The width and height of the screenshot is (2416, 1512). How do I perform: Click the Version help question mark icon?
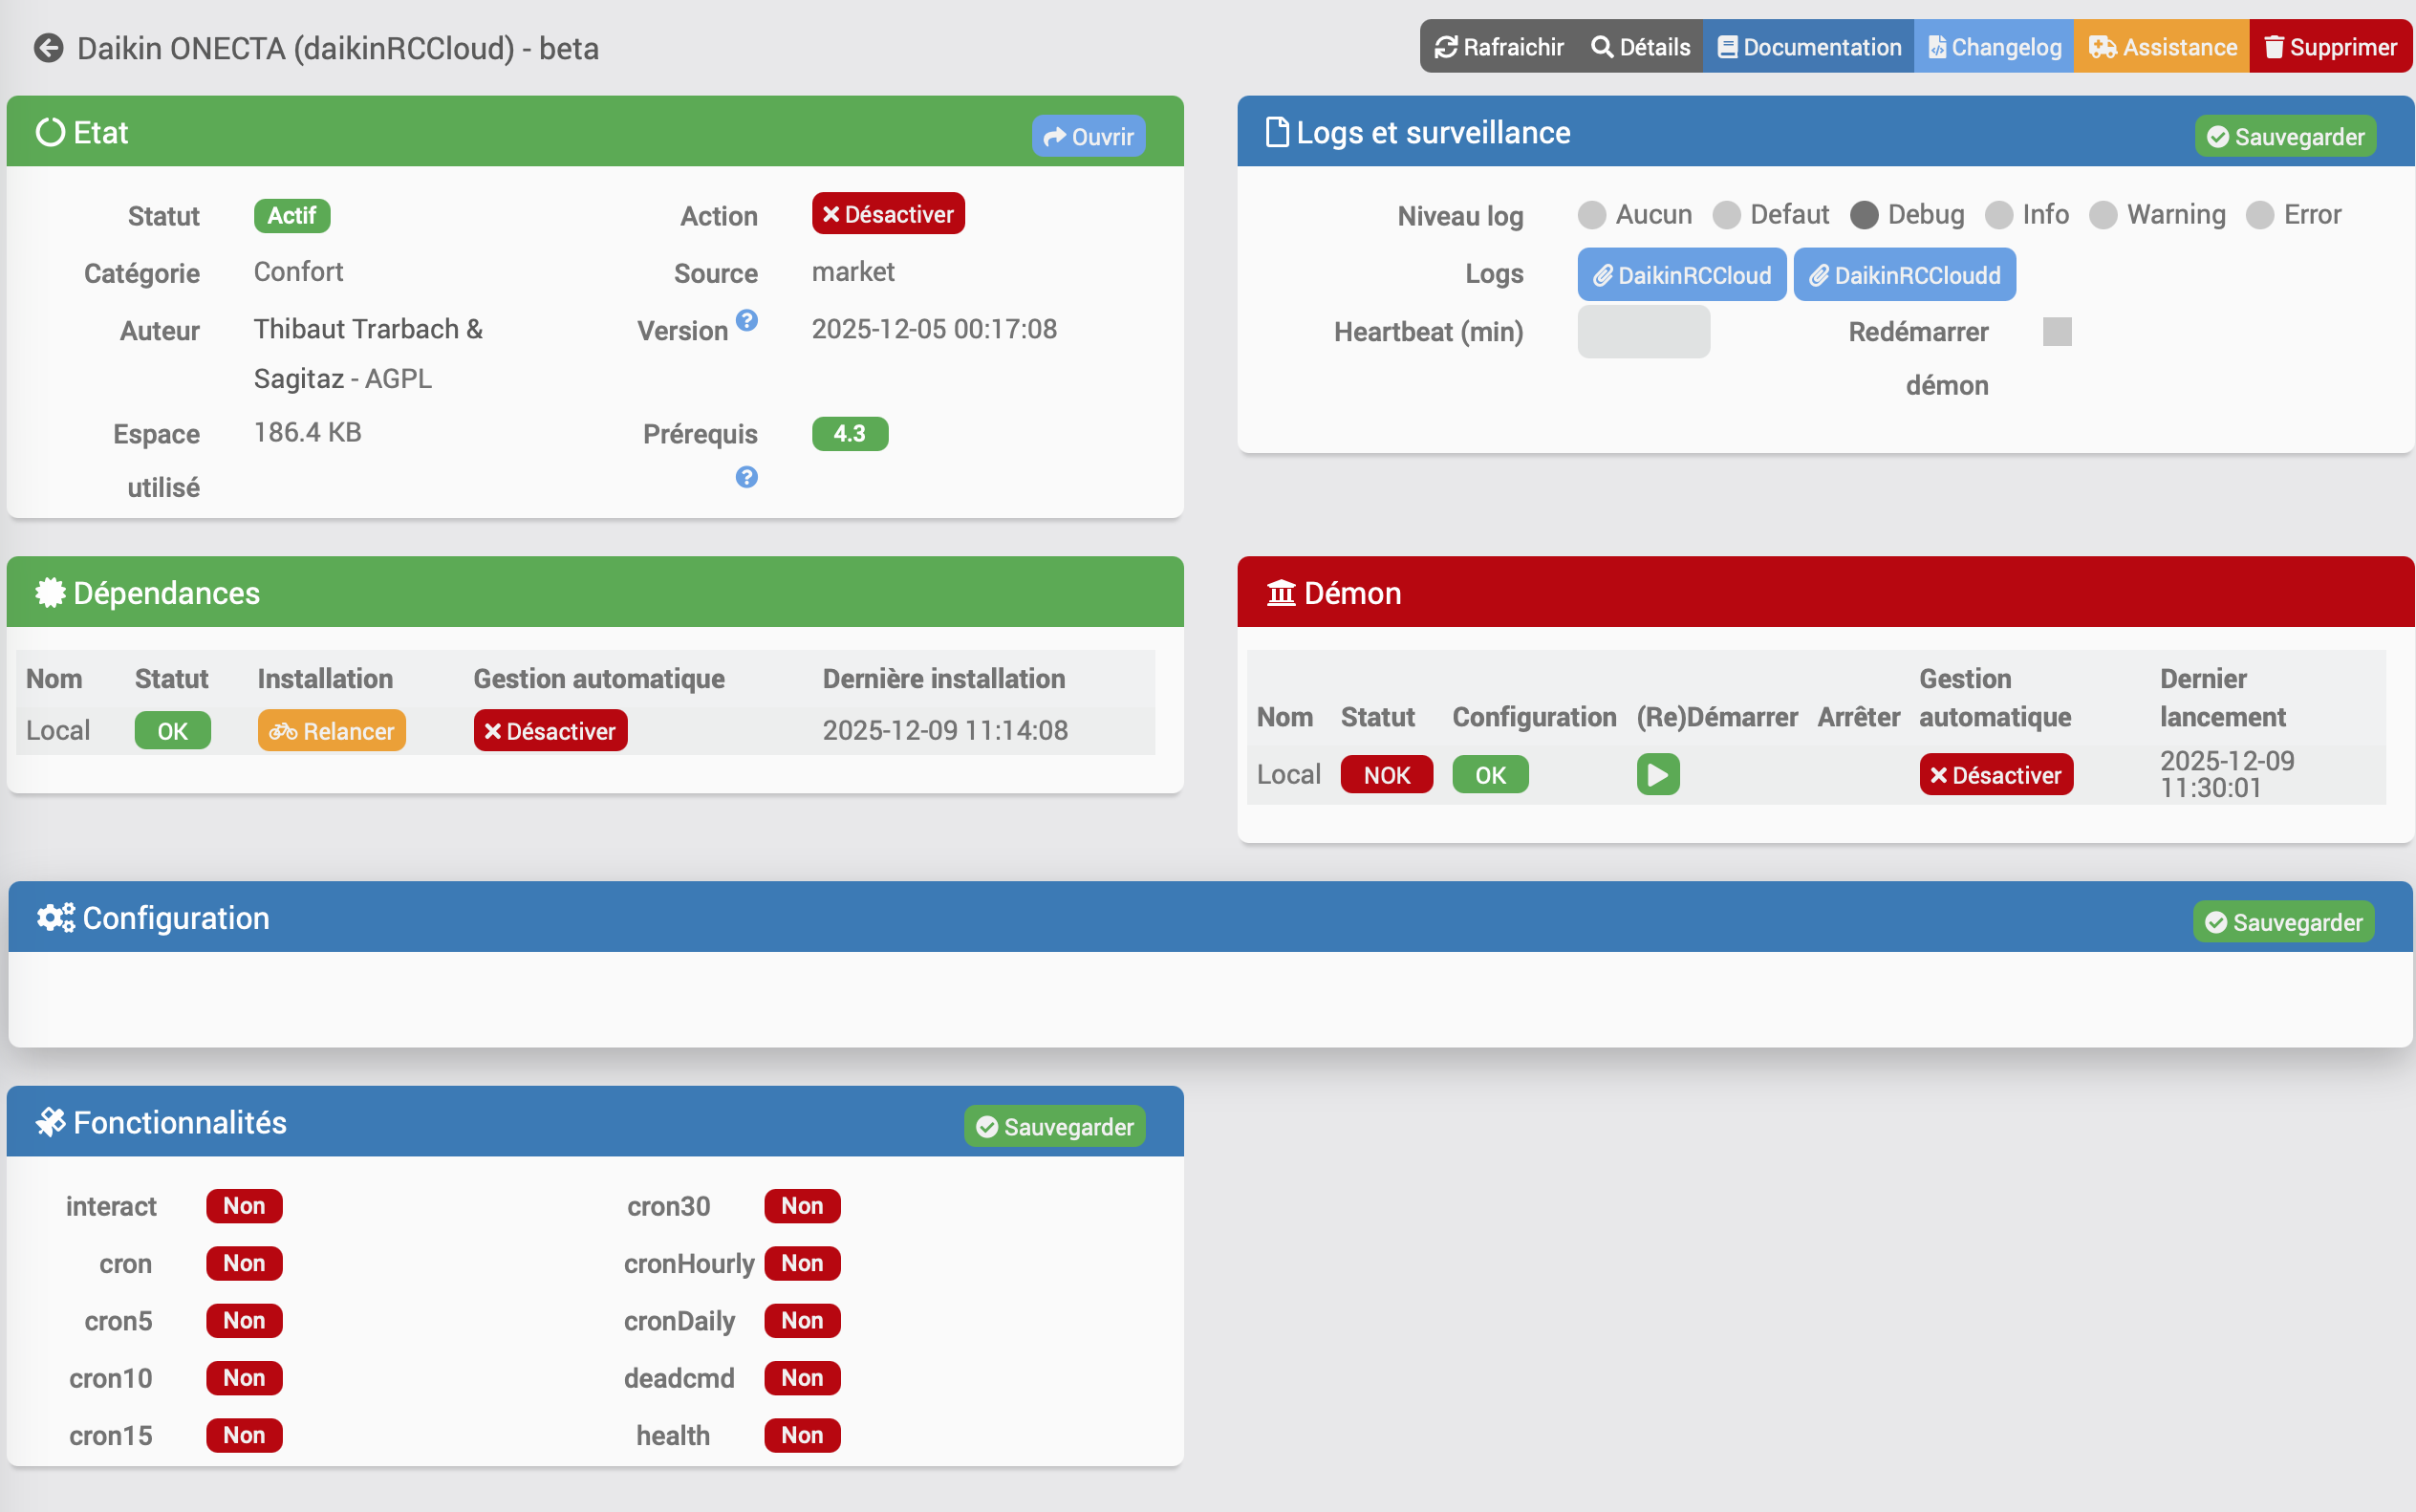point(746,320)
